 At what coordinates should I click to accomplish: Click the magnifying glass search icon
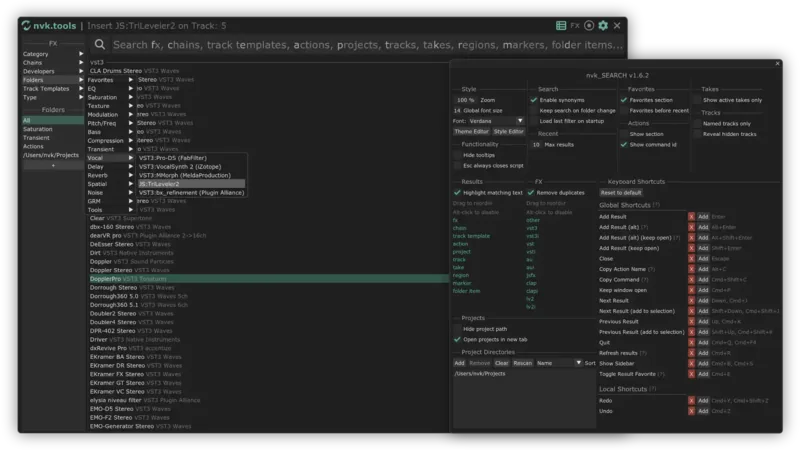click(x=100, y=45)
